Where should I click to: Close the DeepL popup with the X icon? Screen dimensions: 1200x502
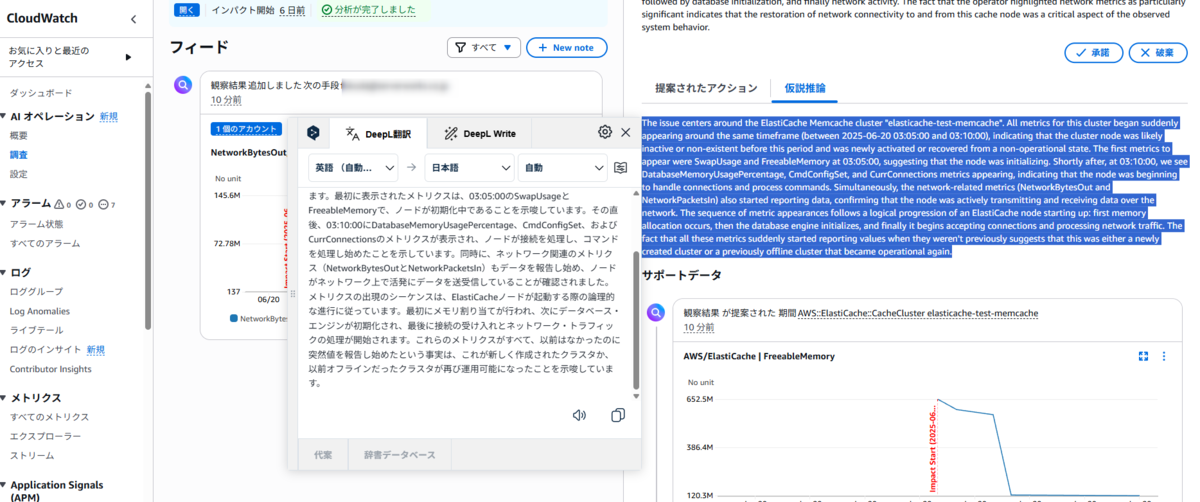(x=626, y=132)
